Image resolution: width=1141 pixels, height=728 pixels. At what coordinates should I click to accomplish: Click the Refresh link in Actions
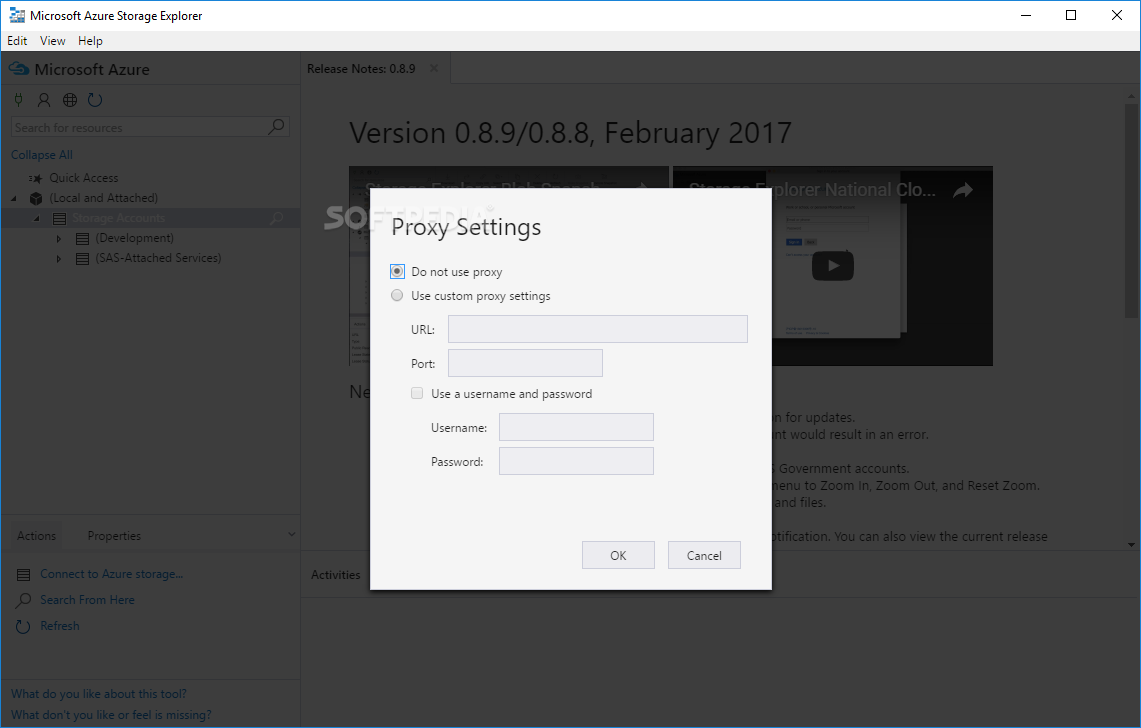(60, 626)
